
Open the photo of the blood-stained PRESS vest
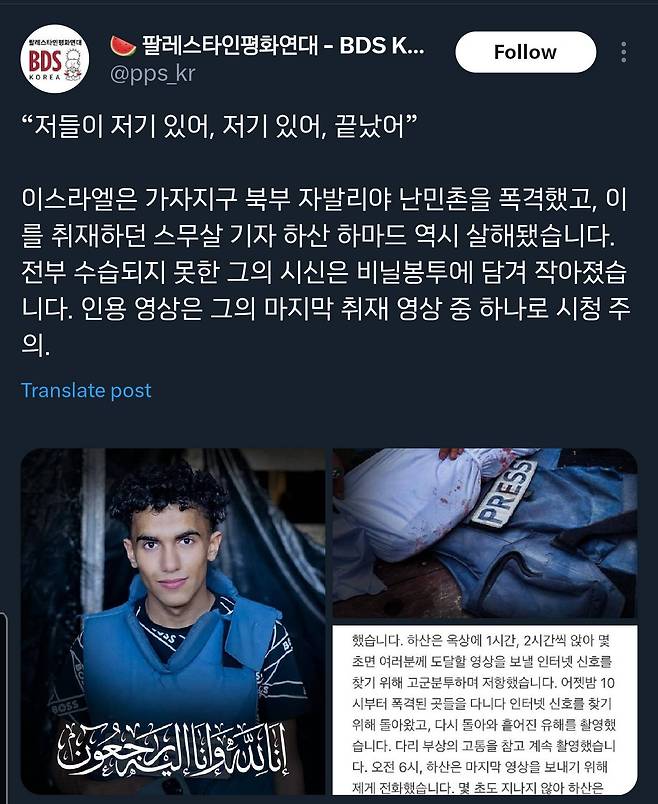point(485,533)
